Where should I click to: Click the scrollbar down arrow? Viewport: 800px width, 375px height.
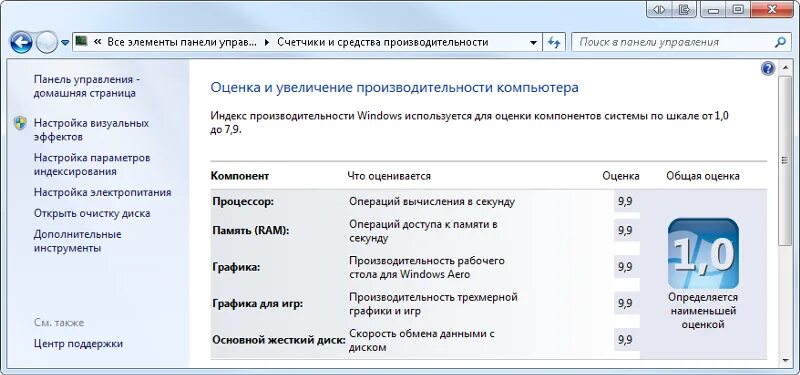[785, 361]
